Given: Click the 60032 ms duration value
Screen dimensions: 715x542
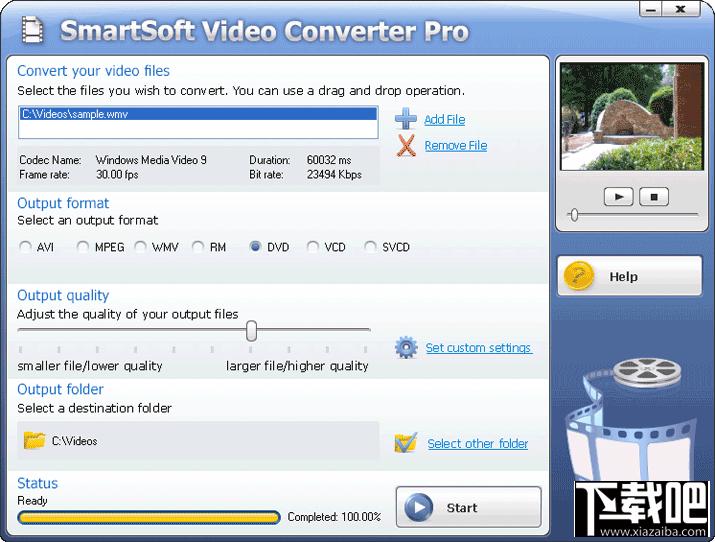Looking at the screenshot, I should (x=329, y=160).
